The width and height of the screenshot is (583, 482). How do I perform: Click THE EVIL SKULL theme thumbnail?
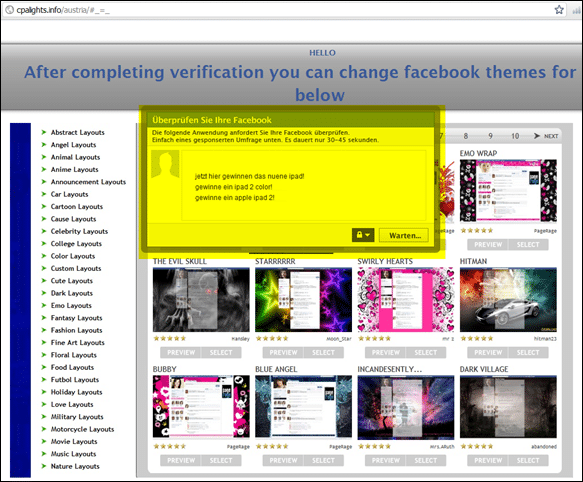point(201,300)
